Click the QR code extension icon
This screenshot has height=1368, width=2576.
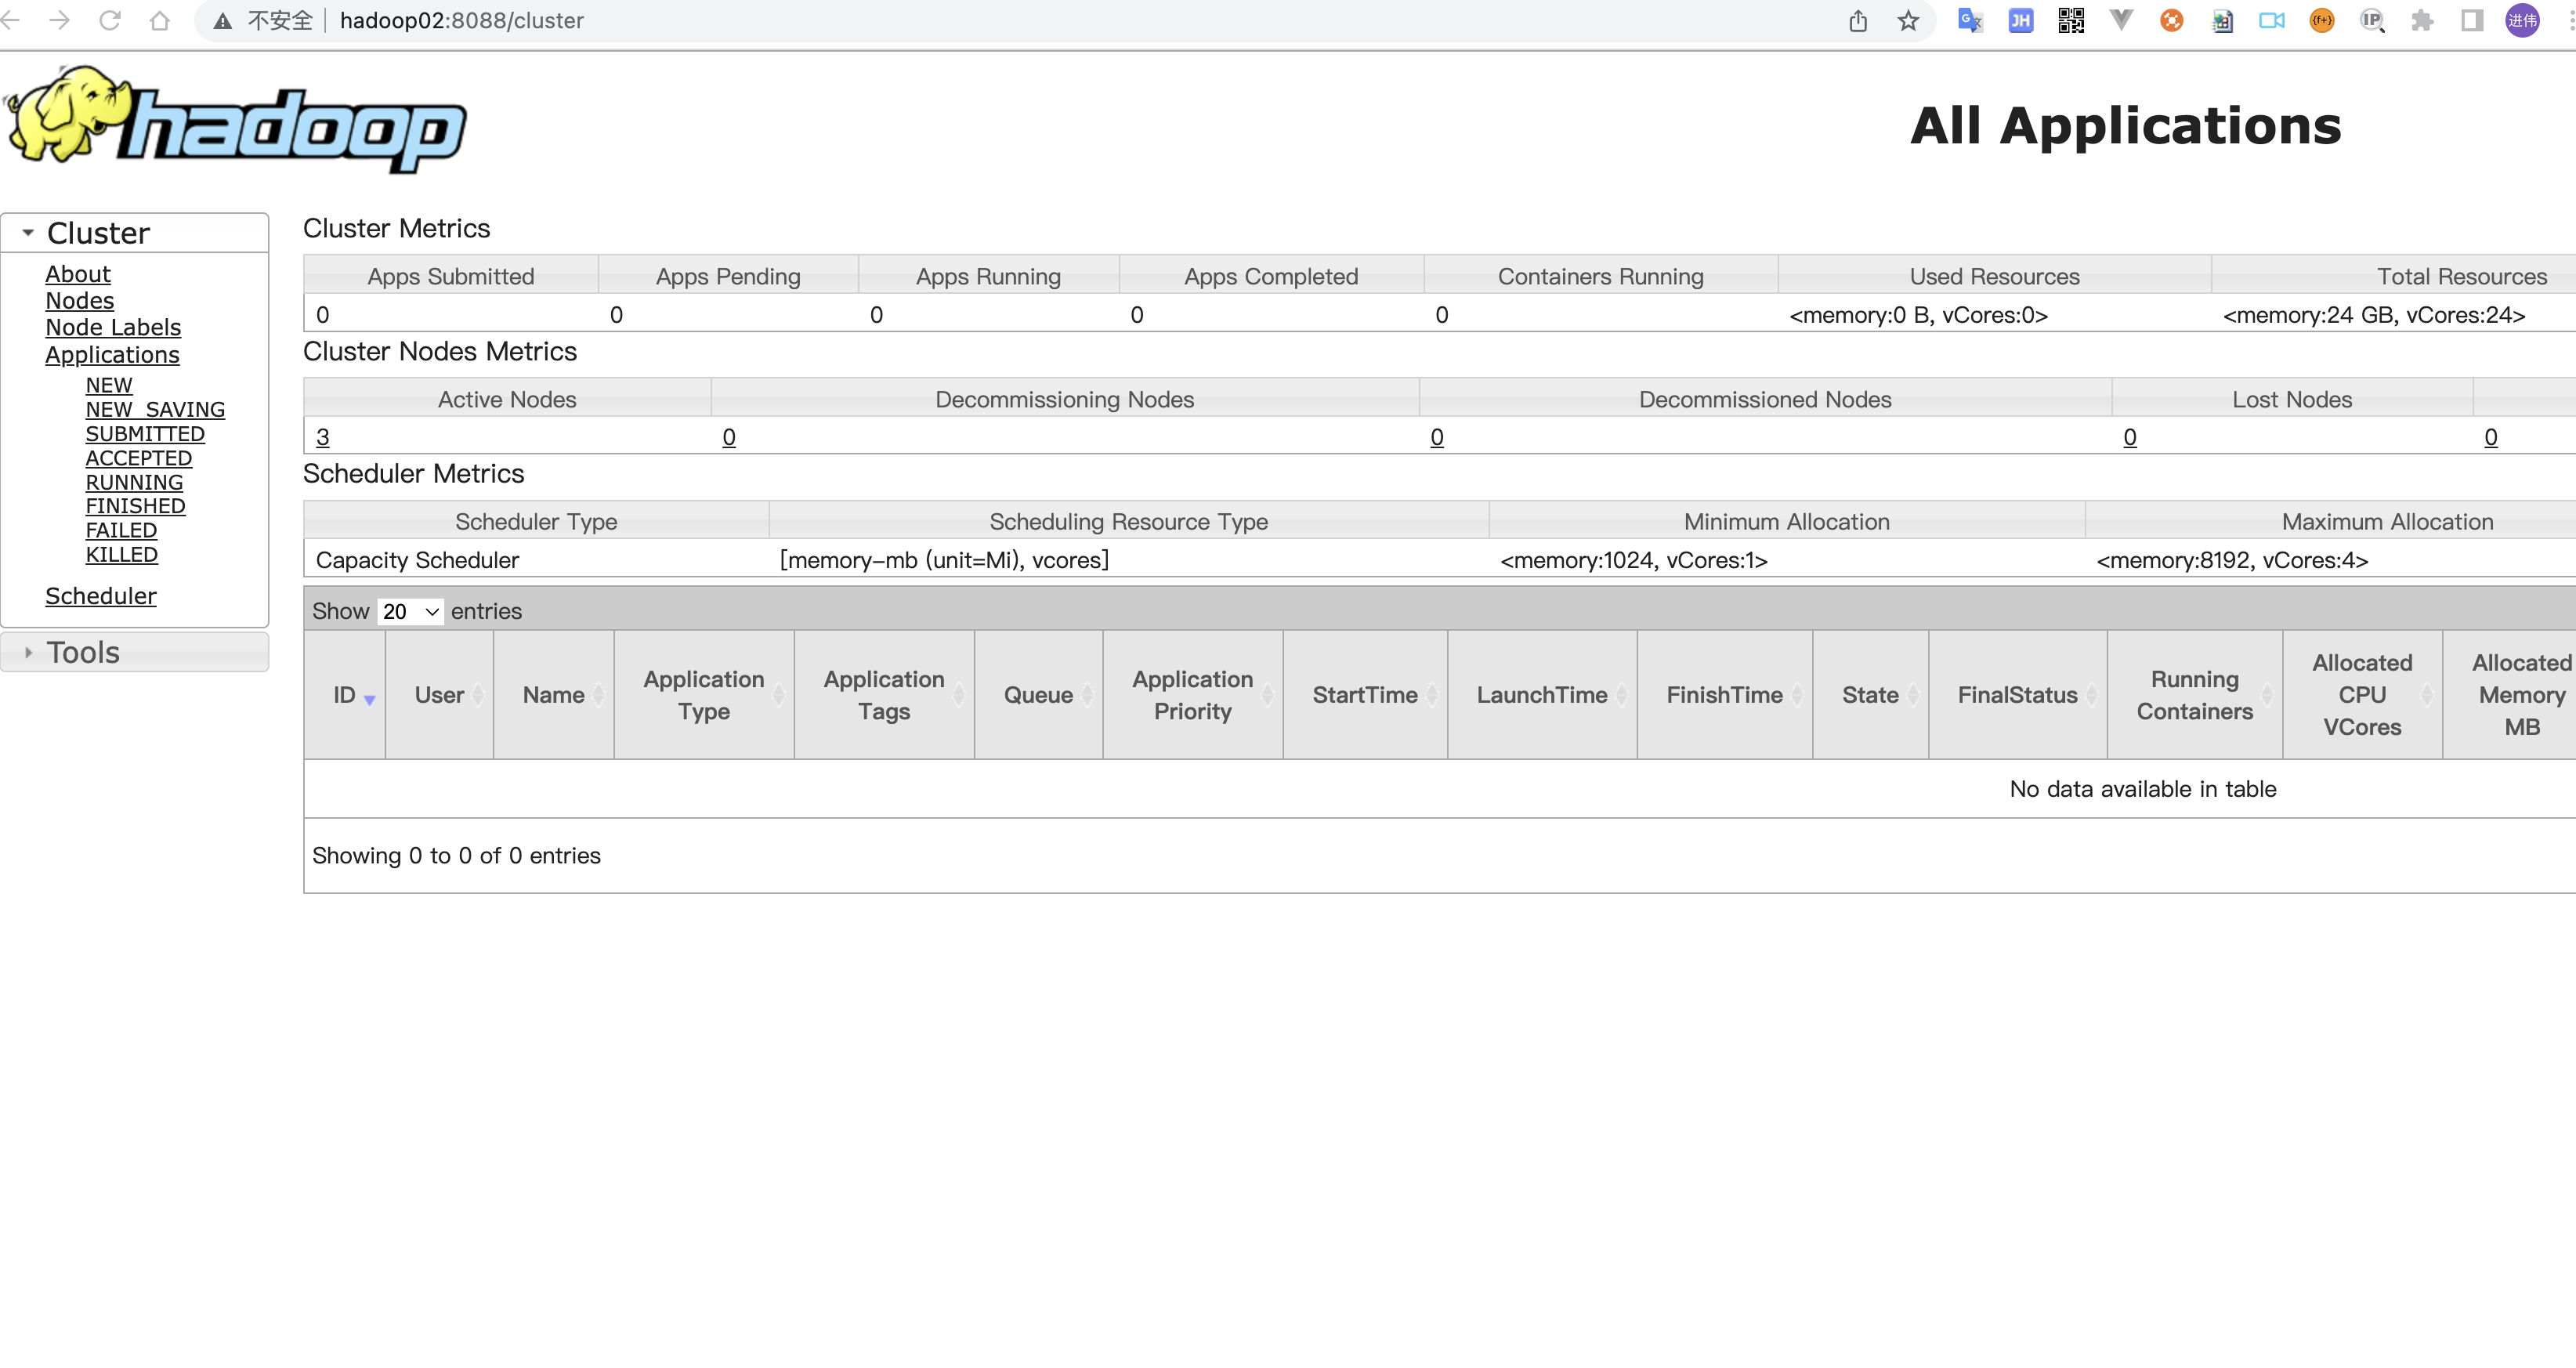click(2071, 21)
